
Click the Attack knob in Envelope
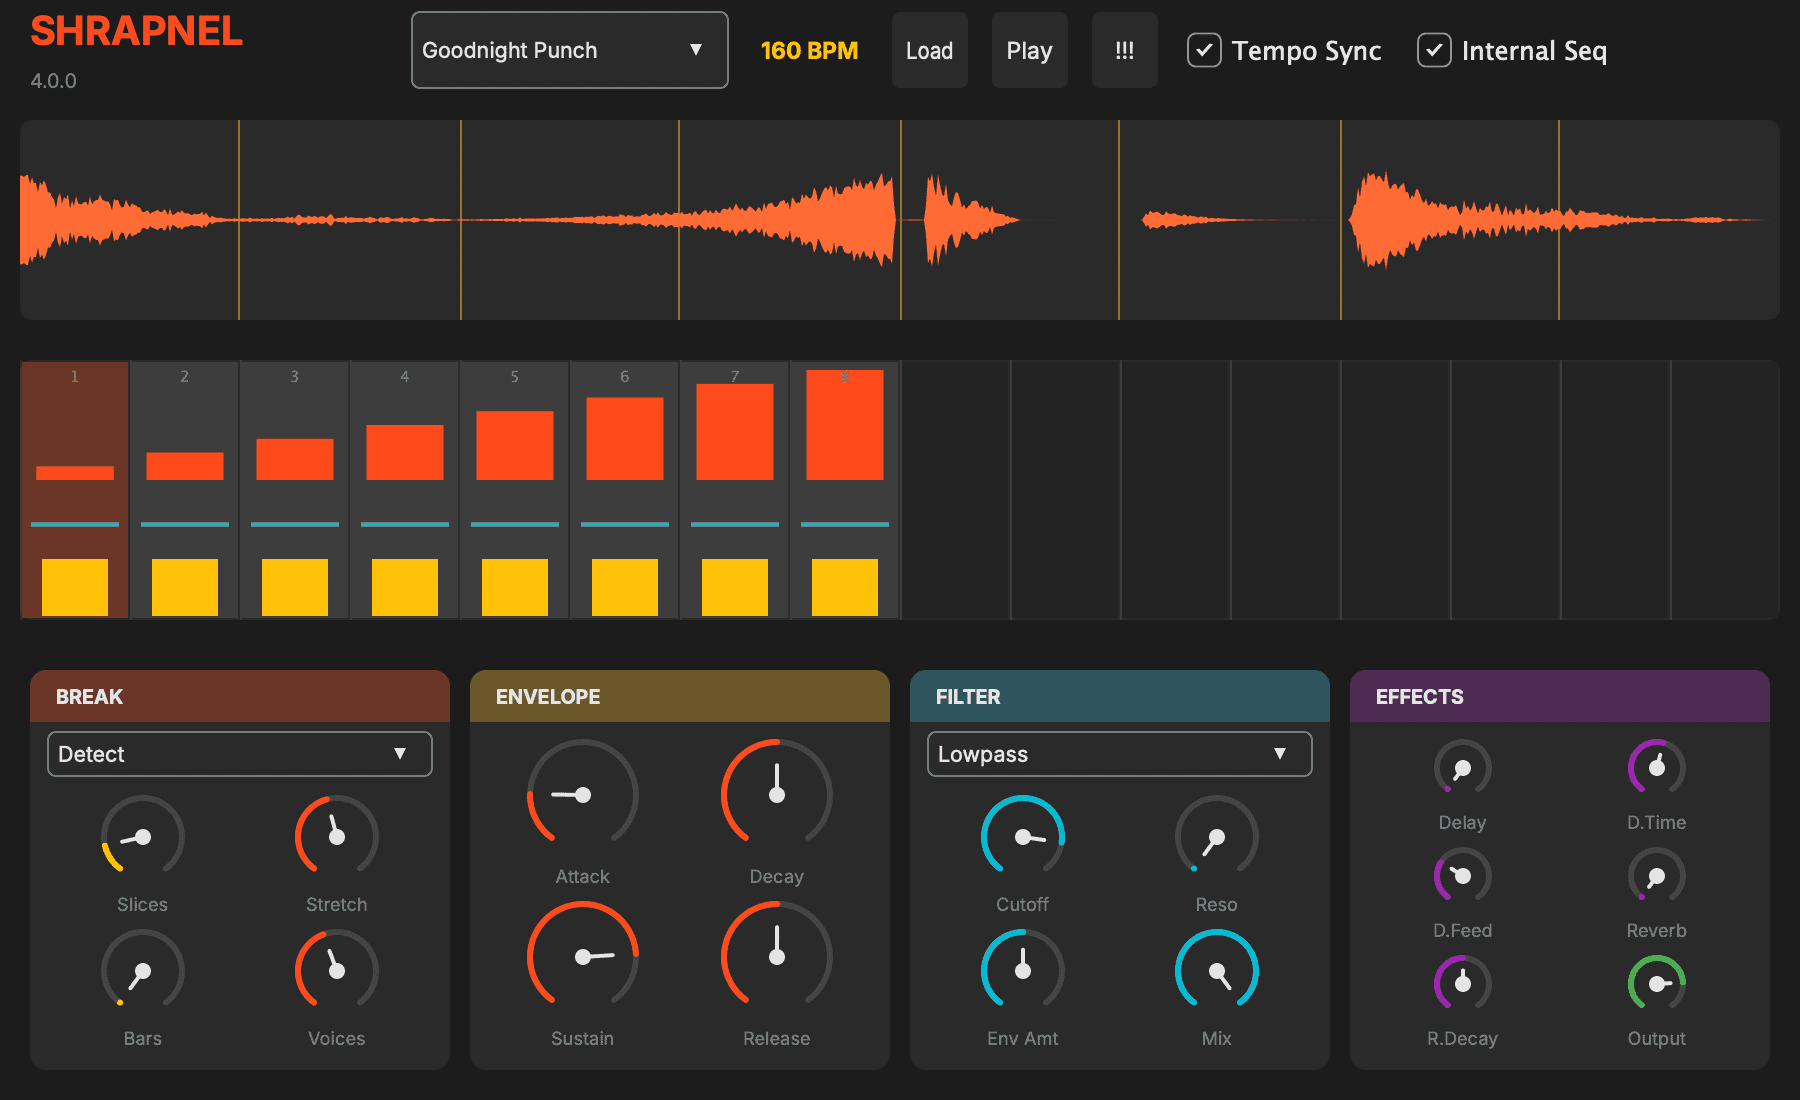(582, 795)
